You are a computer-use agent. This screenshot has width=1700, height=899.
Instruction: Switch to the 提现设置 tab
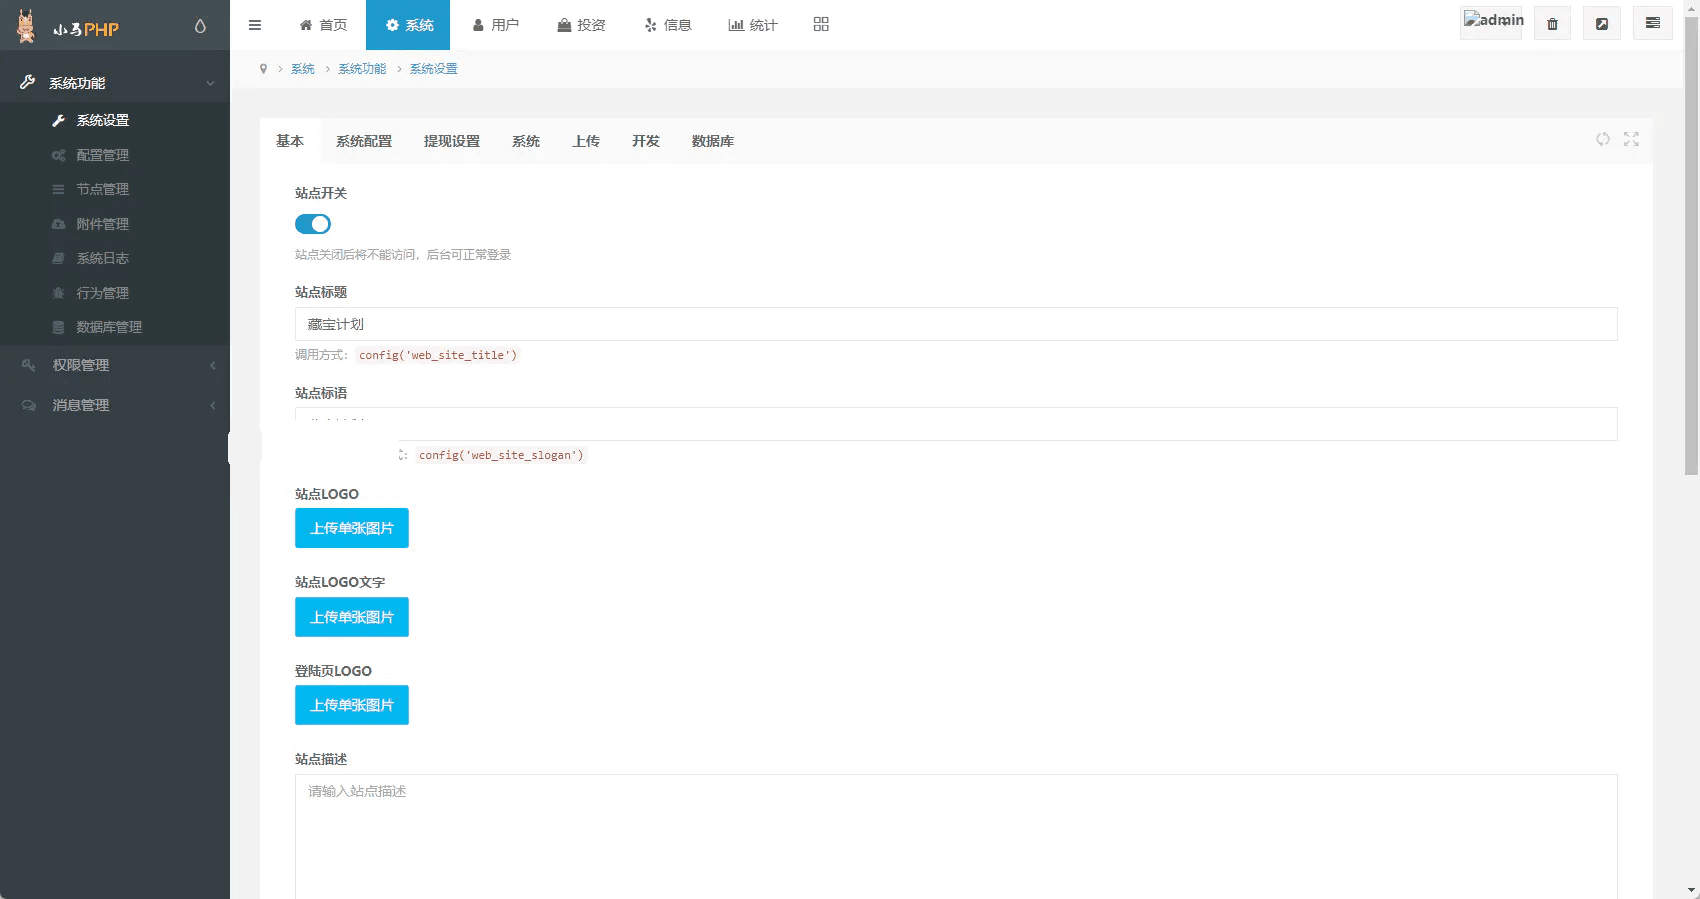point(452,141)
